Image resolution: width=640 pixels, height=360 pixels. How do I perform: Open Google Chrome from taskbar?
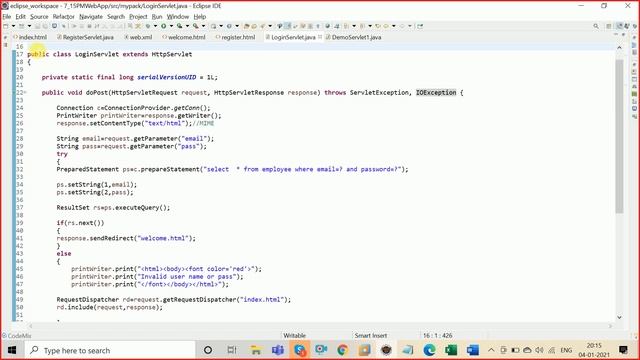[342, 350]
